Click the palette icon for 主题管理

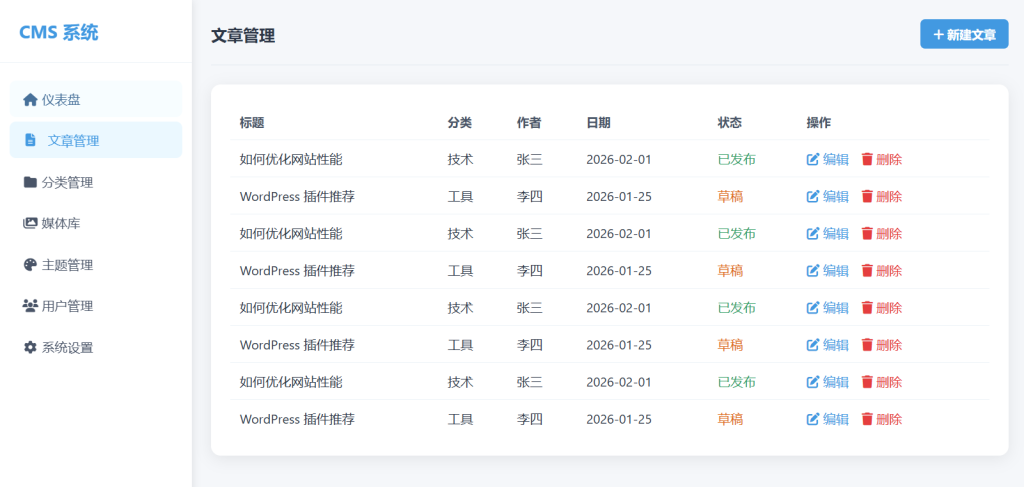point(30,265)
